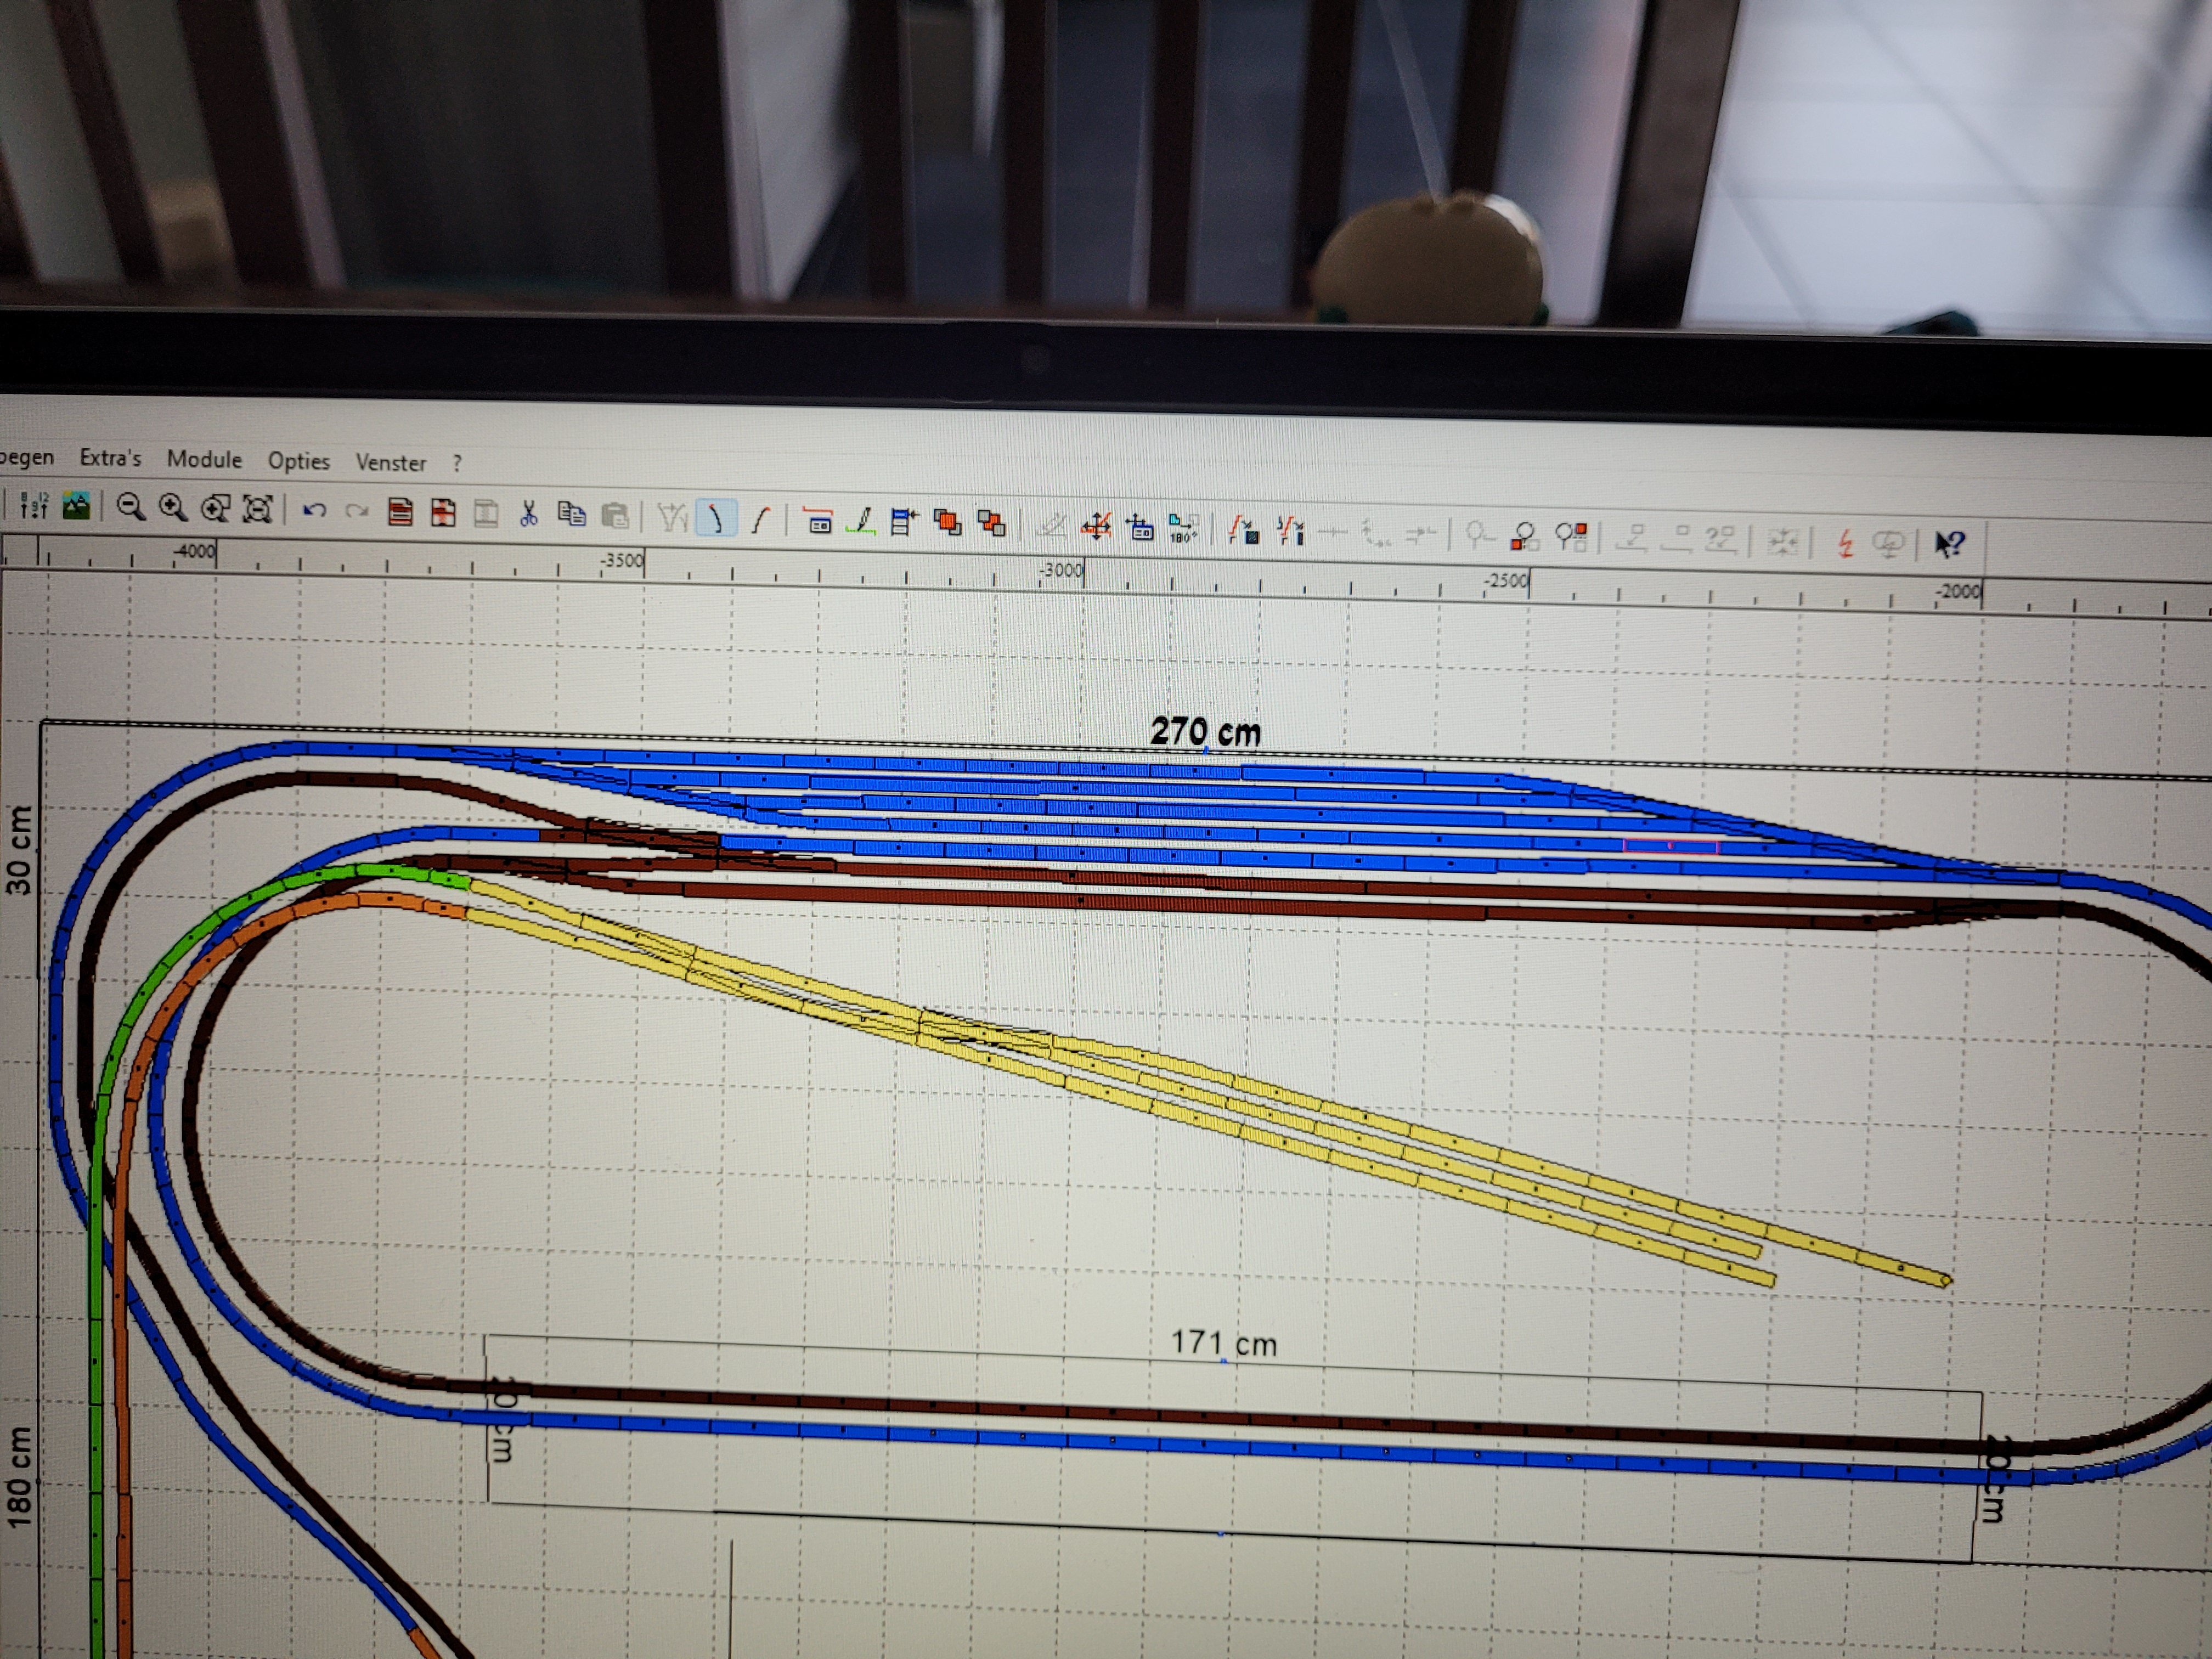Click the red track with green box icon
Screen dimensions: 2212x1659
[x=1244, y=530]
